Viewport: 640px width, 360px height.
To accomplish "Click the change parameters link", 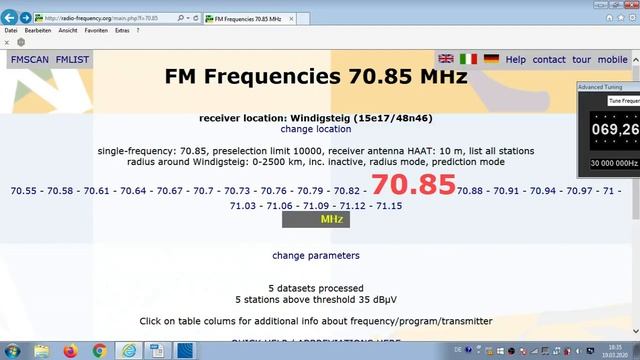I will coord(316,256).
